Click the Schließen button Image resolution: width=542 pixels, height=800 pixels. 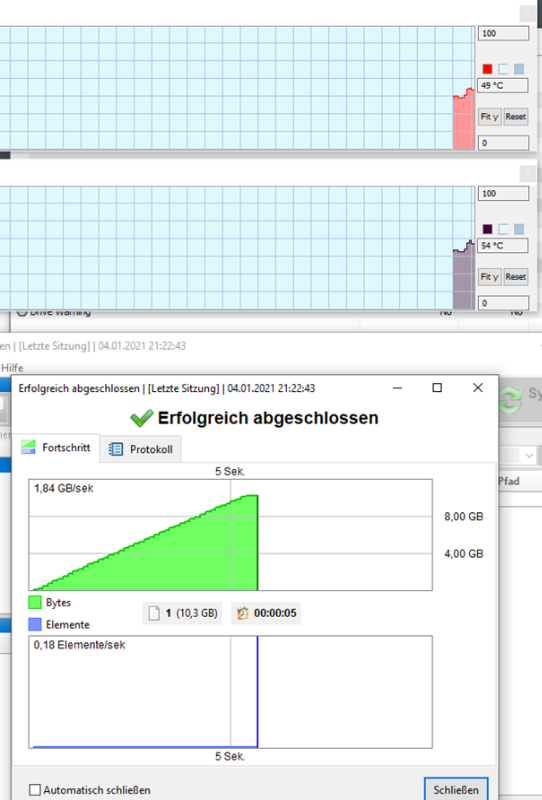point(456,789)
